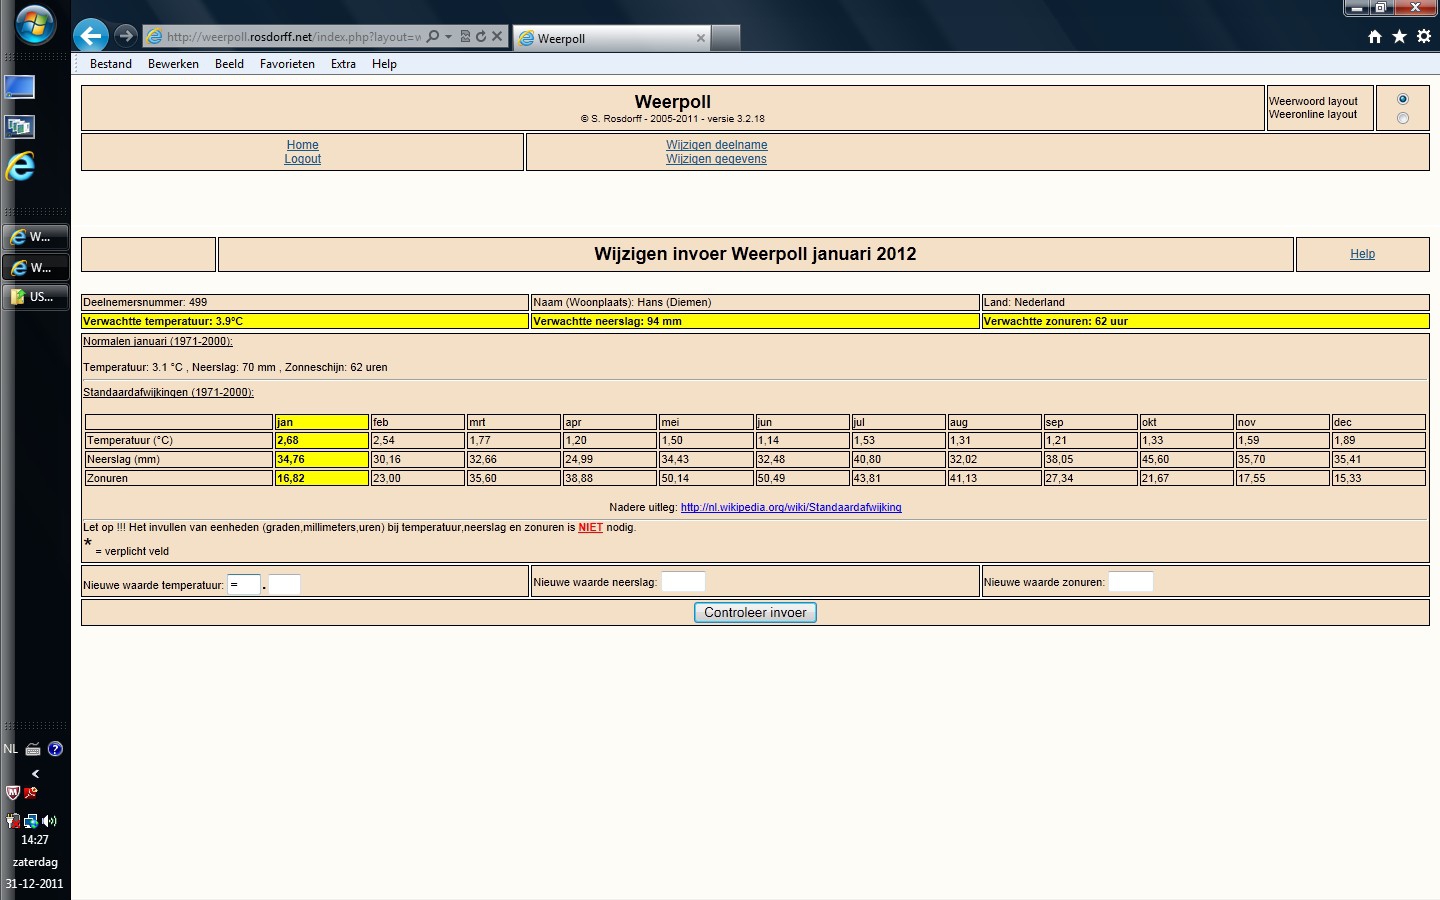Select the Weeronline layout radio button
This screenshot has width=1440, height=900.
[x=1403, y=118]
